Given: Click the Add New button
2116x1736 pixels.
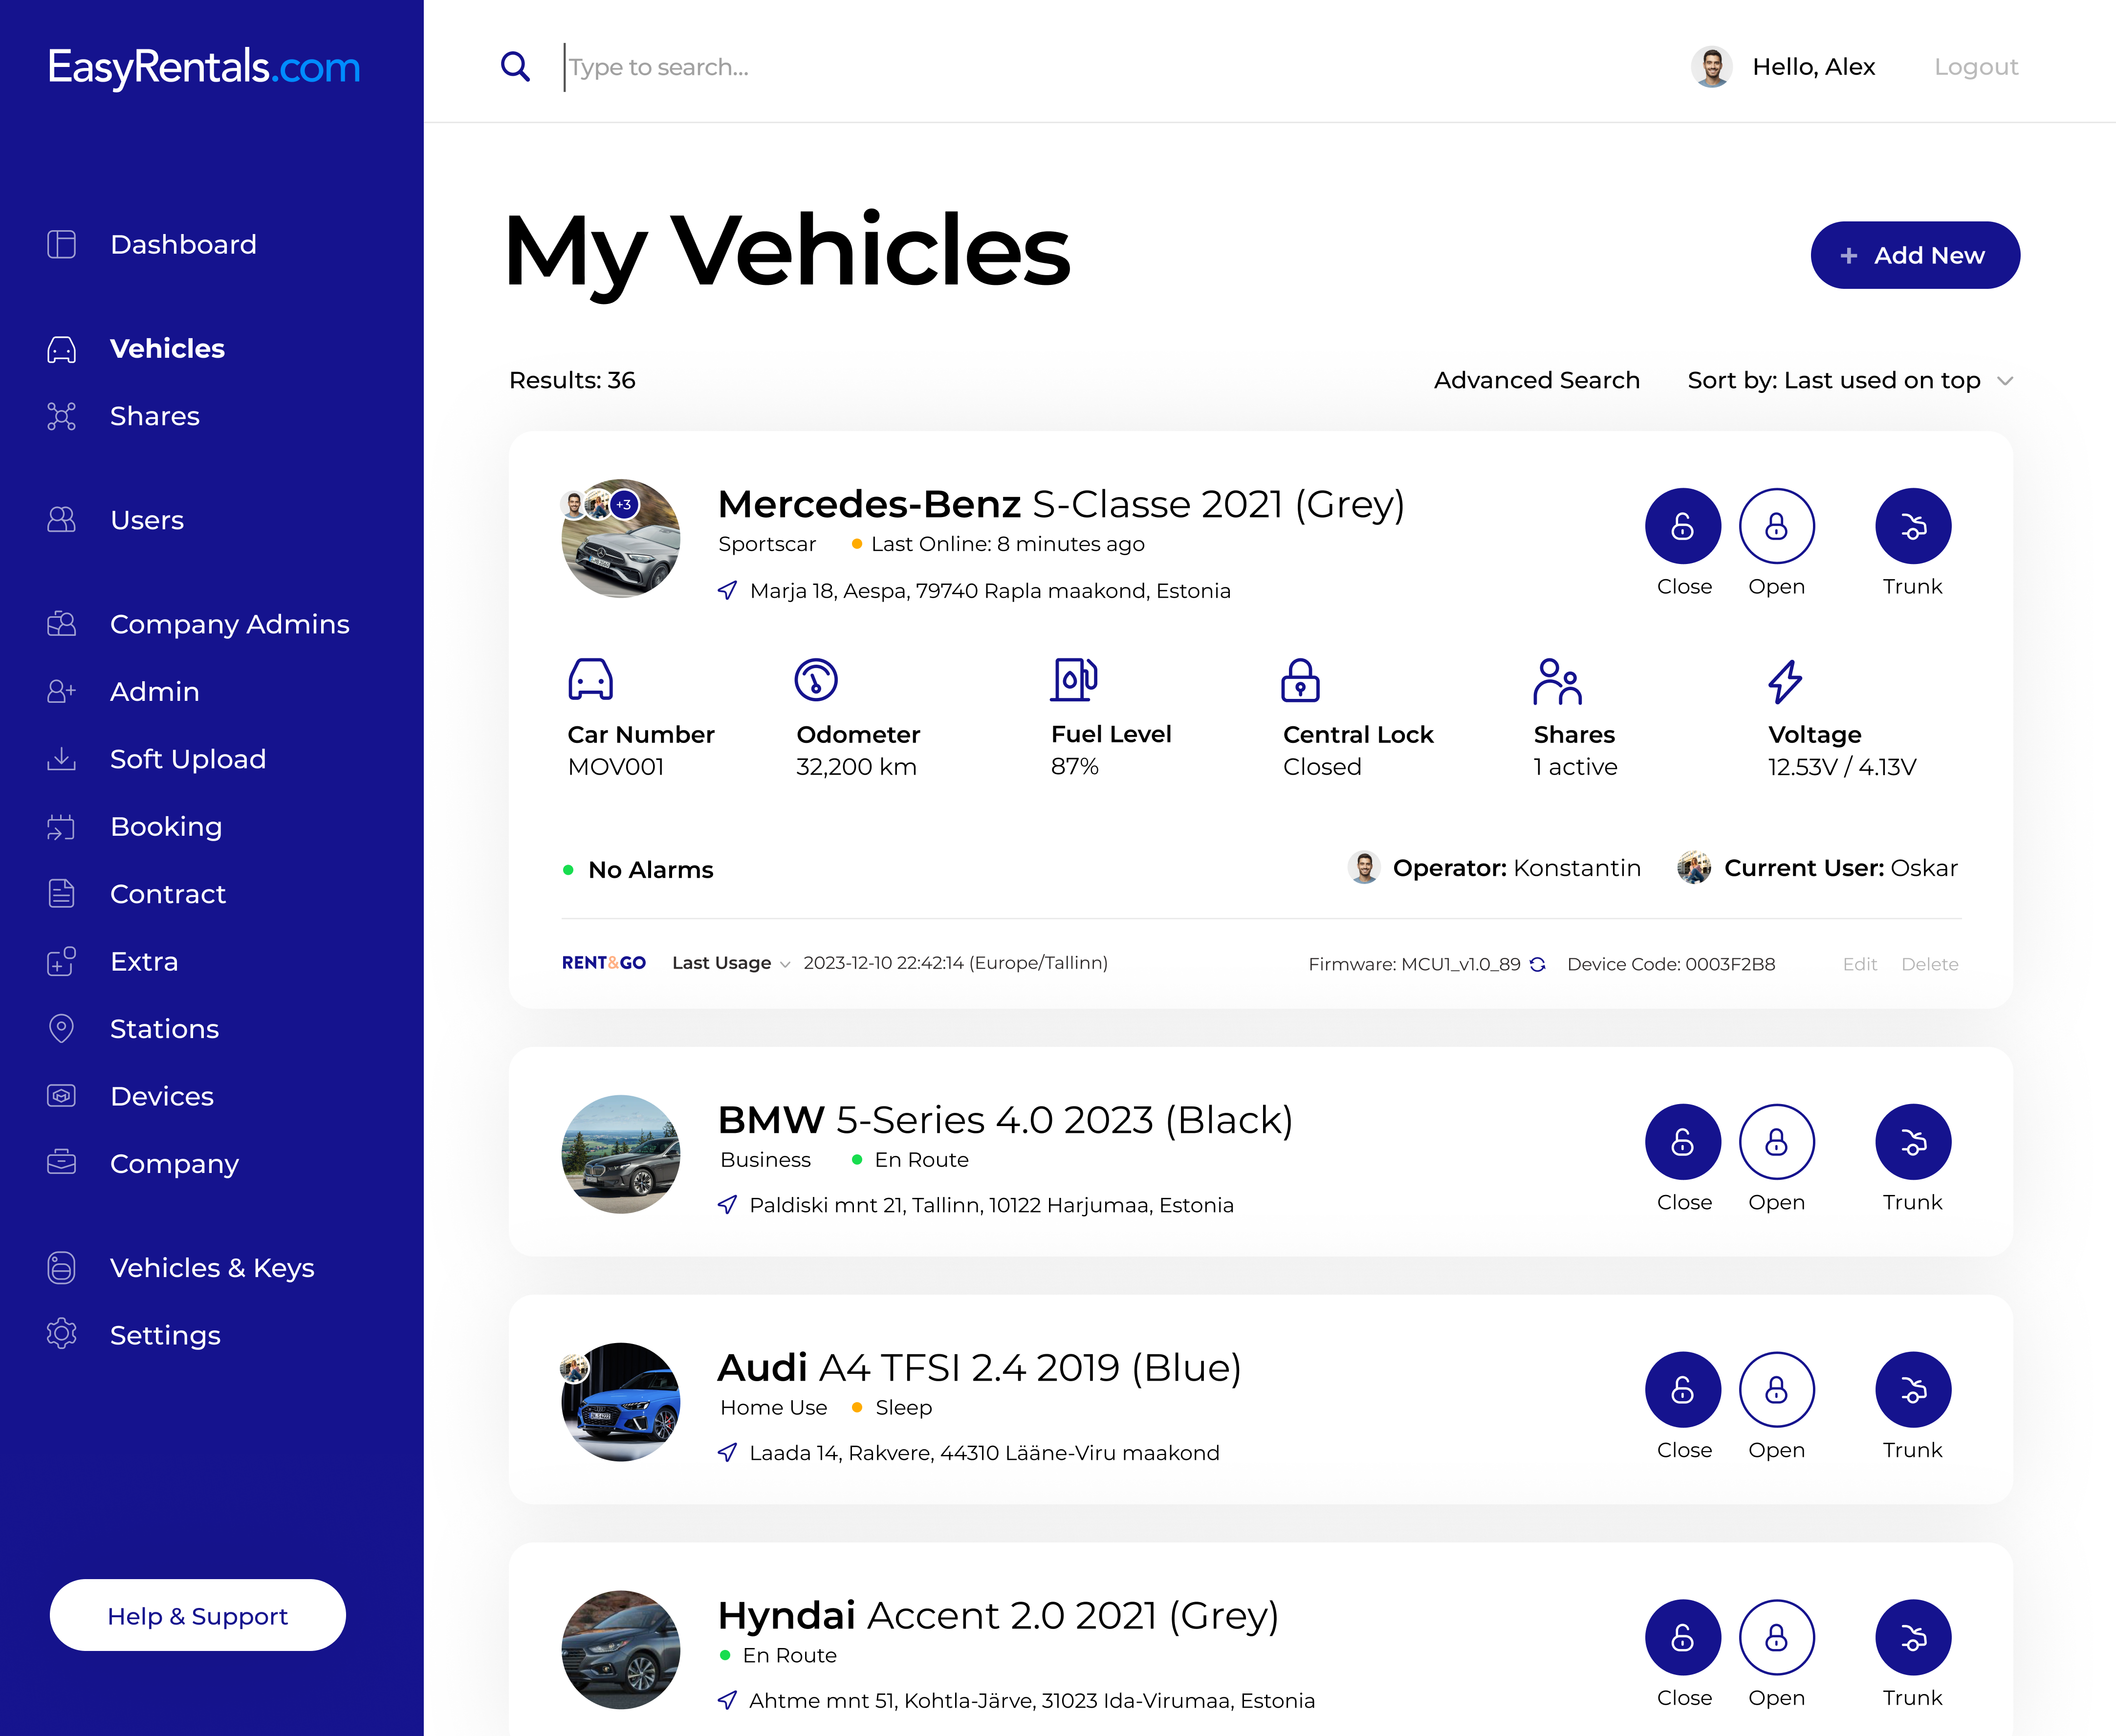Looking at the screenshot, I should pos(1914,255).
